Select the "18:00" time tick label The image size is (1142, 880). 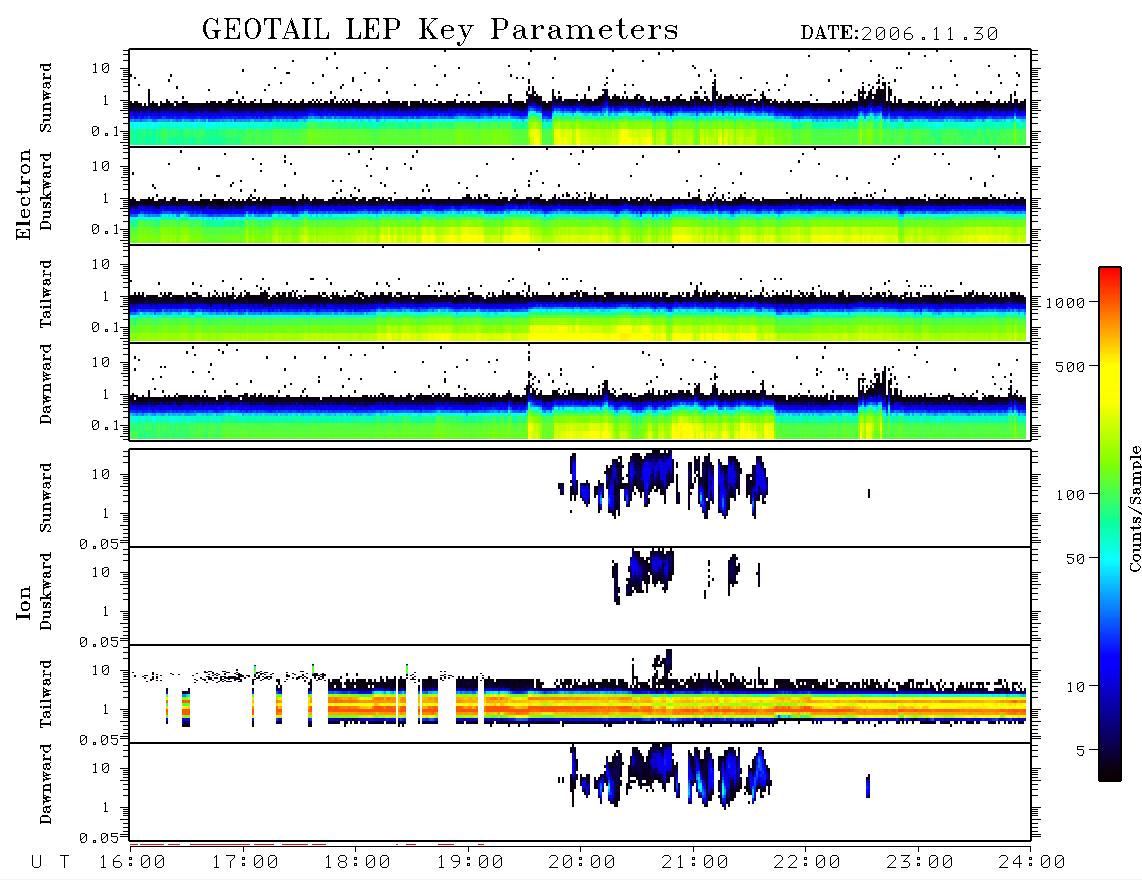click(x=357, y=863)
